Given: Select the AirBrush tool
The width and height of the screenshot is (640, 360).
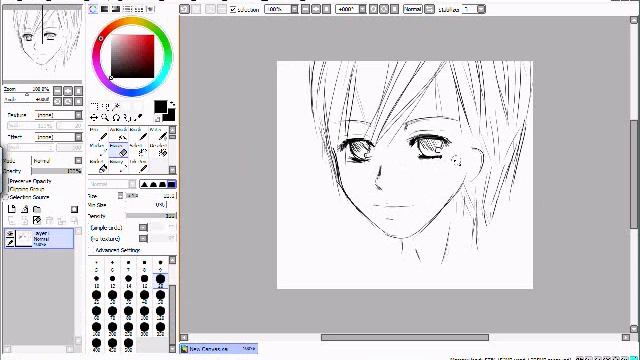Looking at the screenshot, I should (118, 134).
